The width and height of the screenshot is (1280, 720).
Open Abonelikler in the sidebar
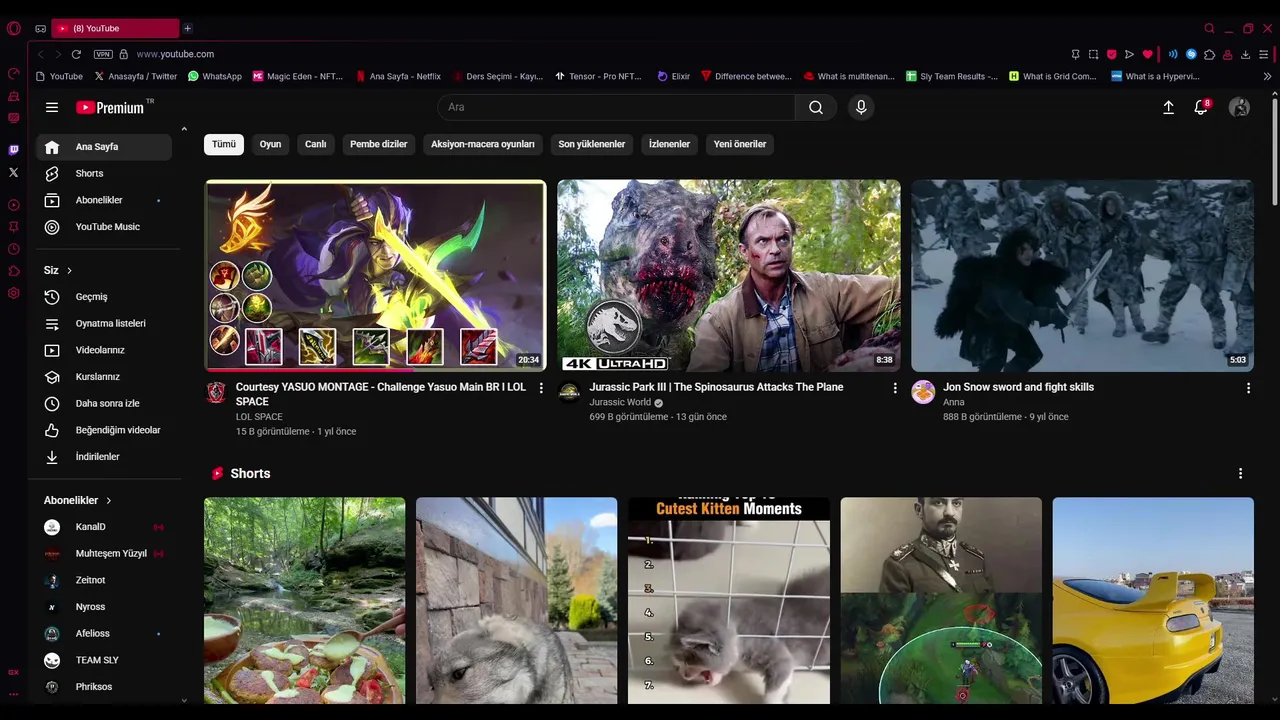(x=104, y=200)
